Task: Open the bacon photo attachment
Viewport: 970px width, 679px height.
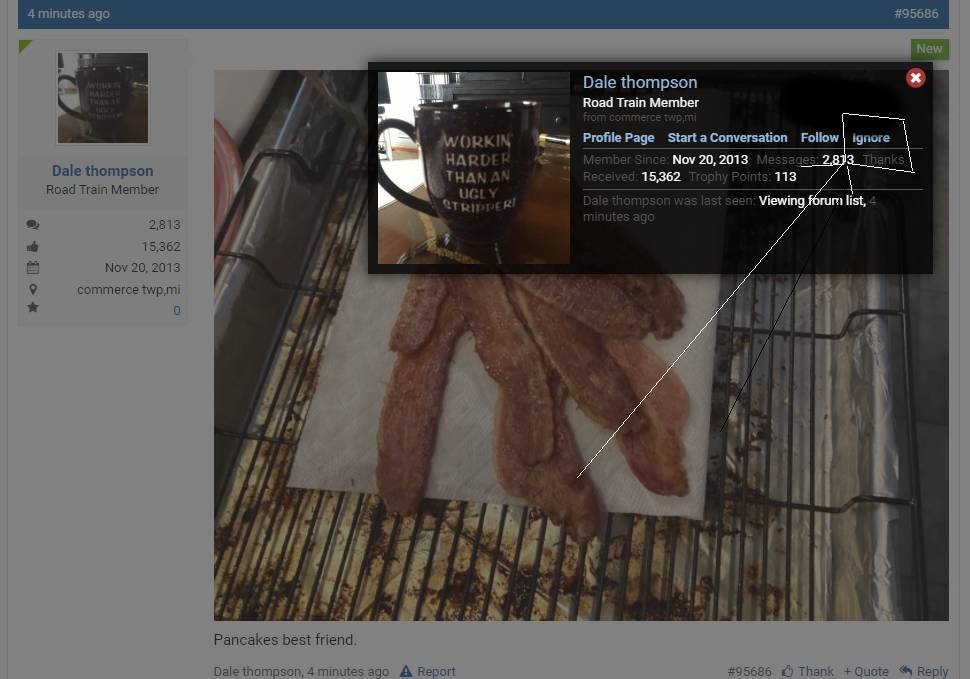Action: pos(580,450)
